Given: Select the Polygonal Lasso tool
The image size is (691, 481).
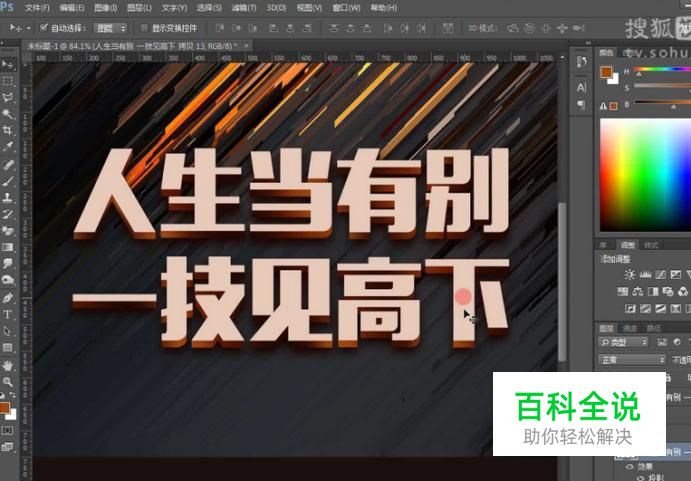Looking at the screenshot, I should pyautogui.click(x=7, y=97).
